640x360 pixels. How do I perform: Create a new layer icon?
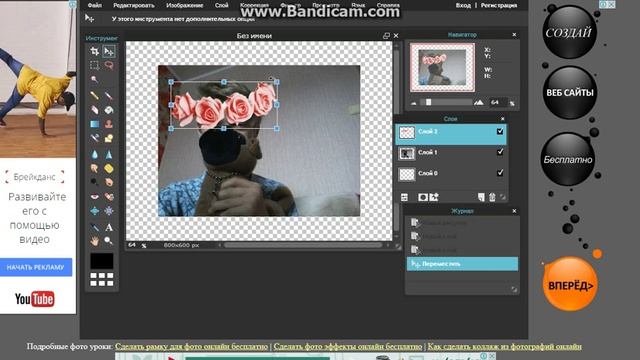pos(481,197)
